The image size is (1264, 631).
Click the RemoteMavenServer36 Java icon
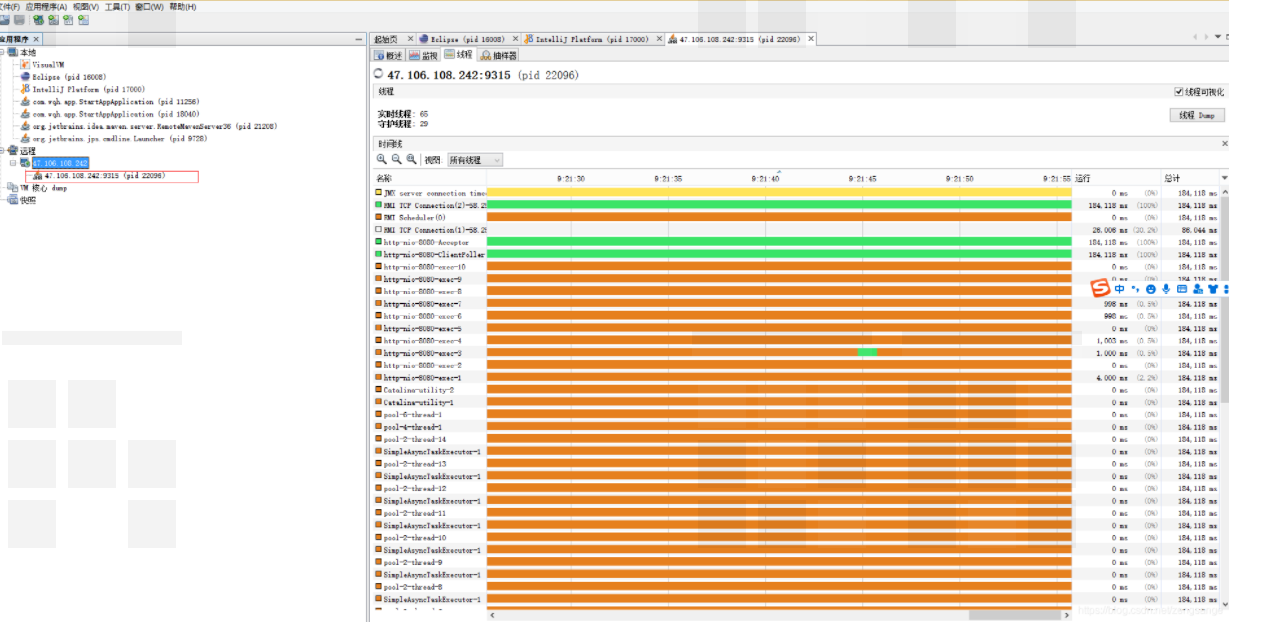pyautogui.click(x=25, y=126)
